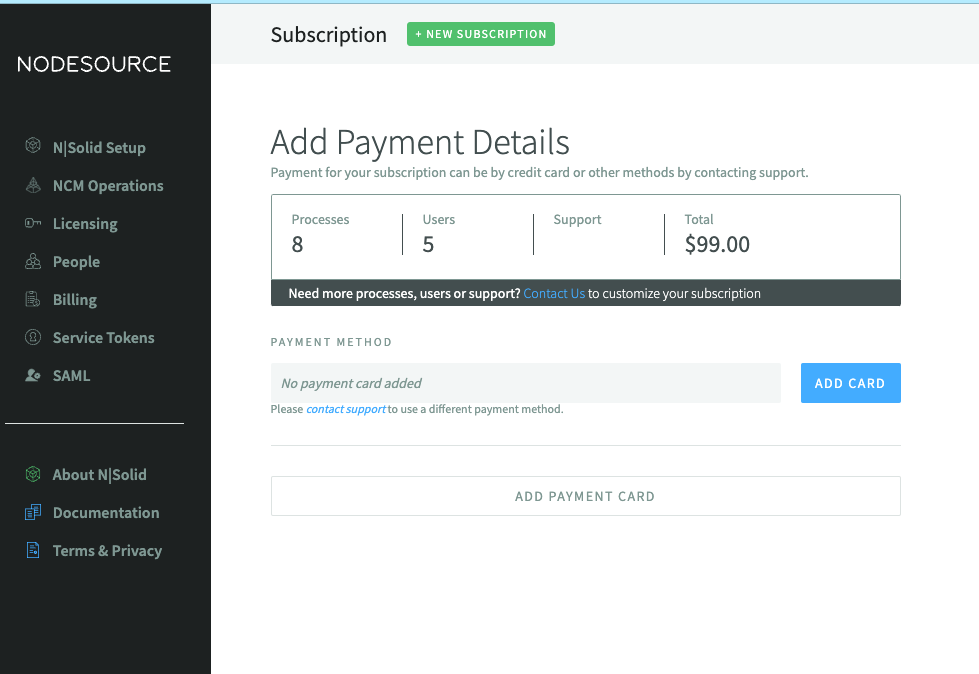Click the About N|Solid hexagon icon
Screen dimensions: 979x674
pyautogui.click(x=32, y=474)
